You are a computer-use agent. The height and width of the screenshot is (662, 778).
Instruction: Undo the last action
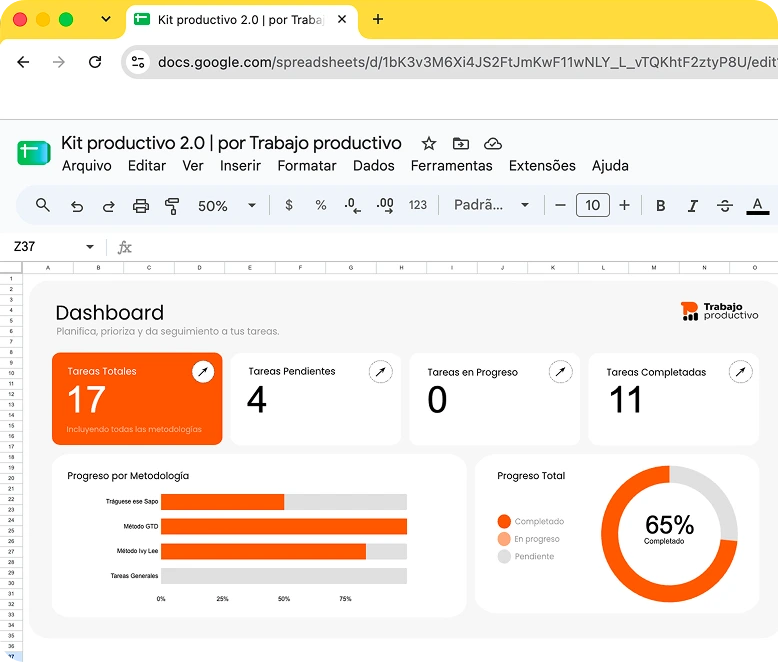tap(76, 206)
